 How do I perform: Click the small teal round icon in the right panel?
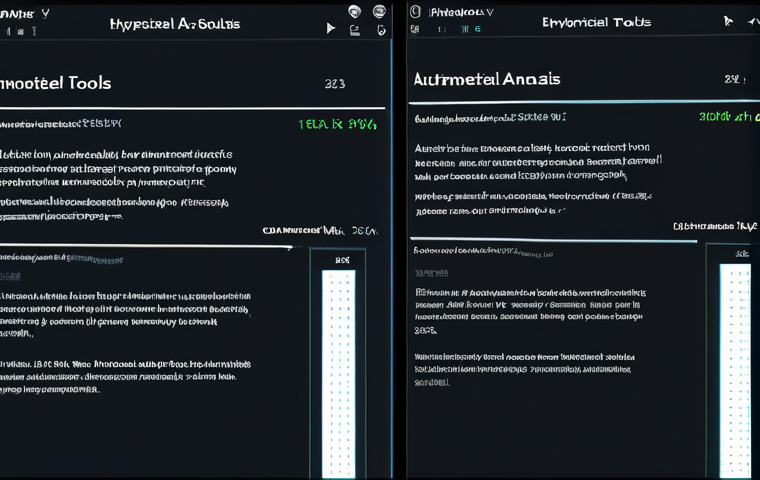pyautogui.click(x=478, y=29)
